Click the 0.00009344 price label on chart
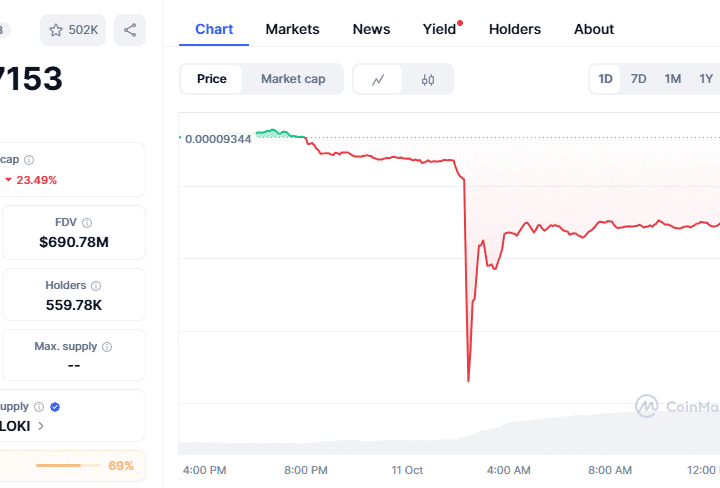Image resolution: width=720 pixels, height=488 pixels. point(218,137)
